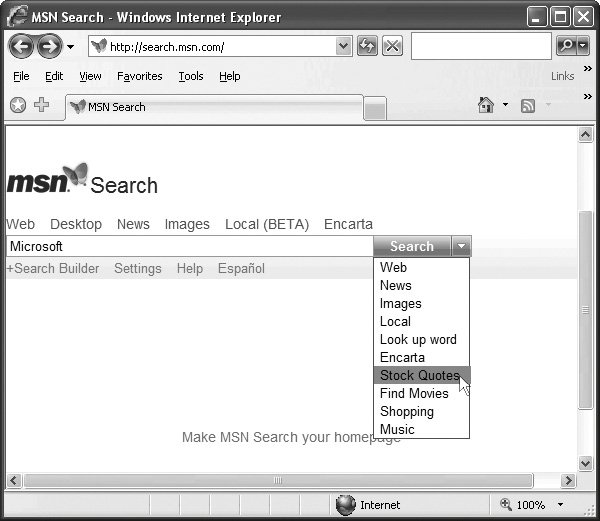
Task: Choose Music in the dropdown list
Action: coord(421,429)
